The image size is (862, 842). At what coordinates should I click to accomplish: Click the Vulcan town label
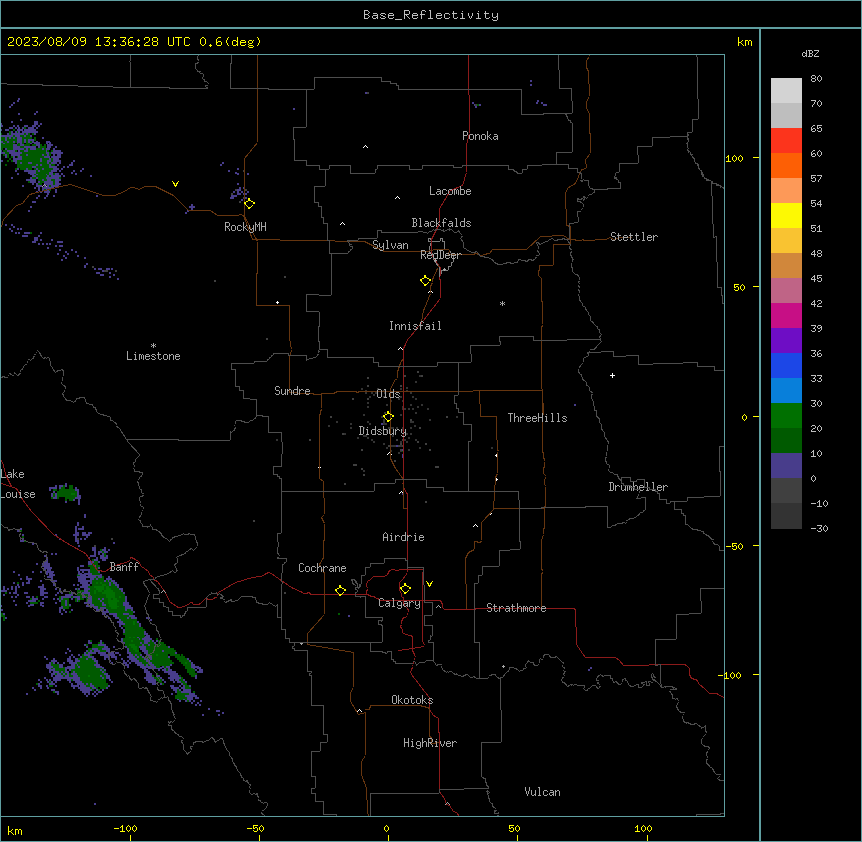click(542, 792)
